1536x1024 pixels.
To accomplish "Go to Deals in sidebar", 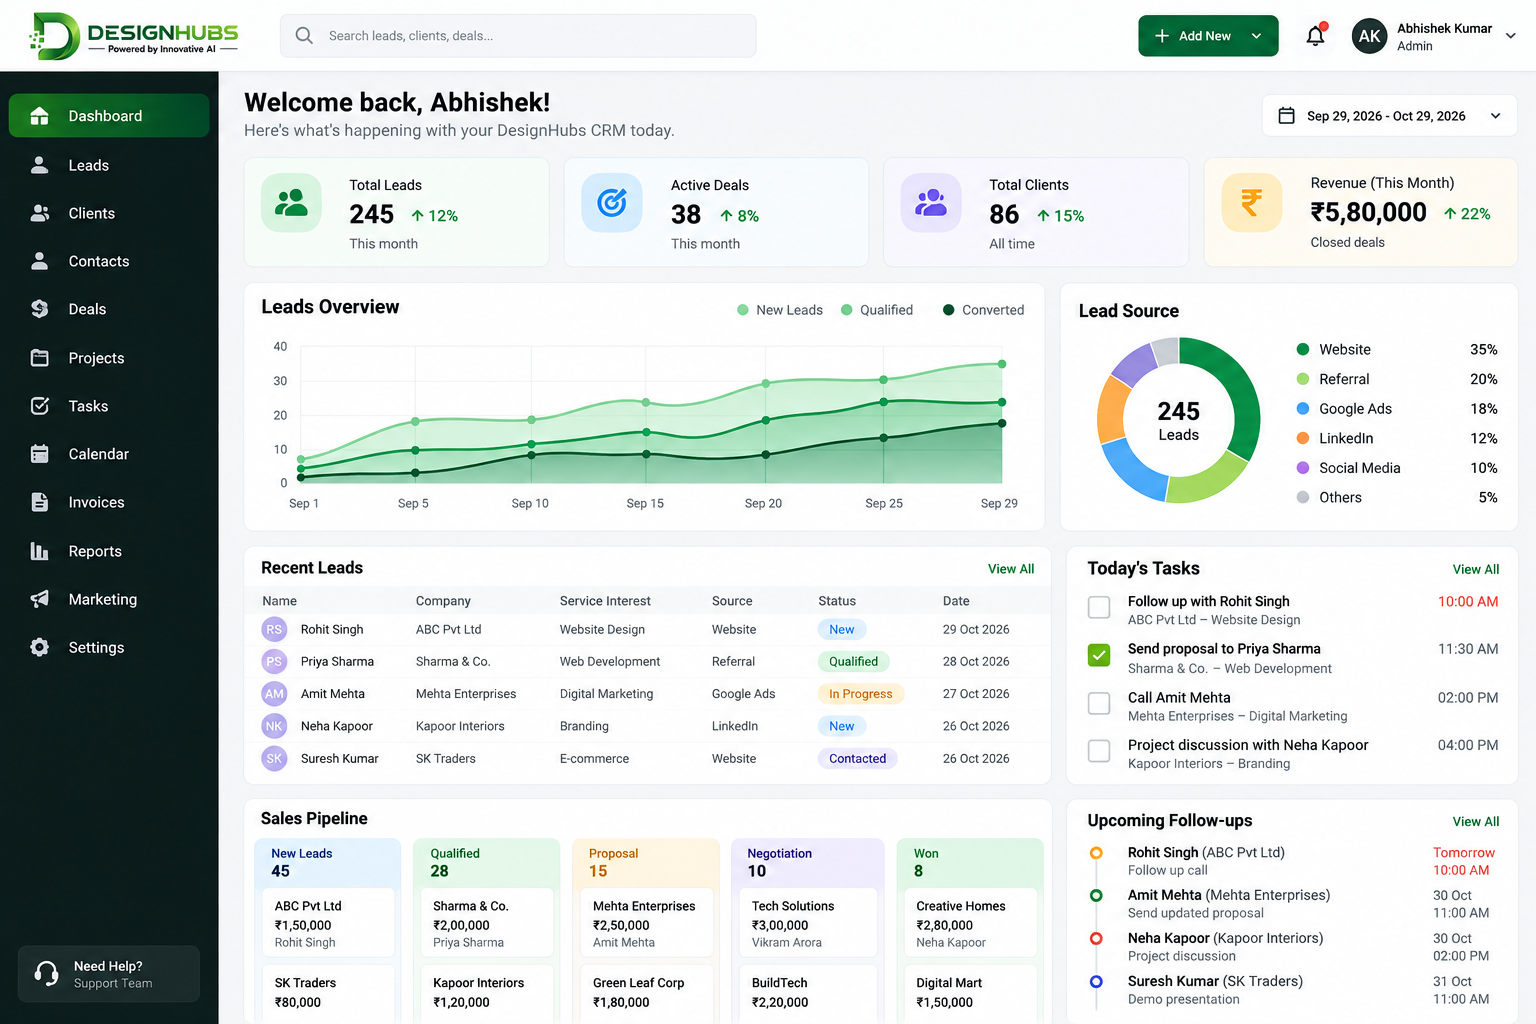I will coord(109,309).
